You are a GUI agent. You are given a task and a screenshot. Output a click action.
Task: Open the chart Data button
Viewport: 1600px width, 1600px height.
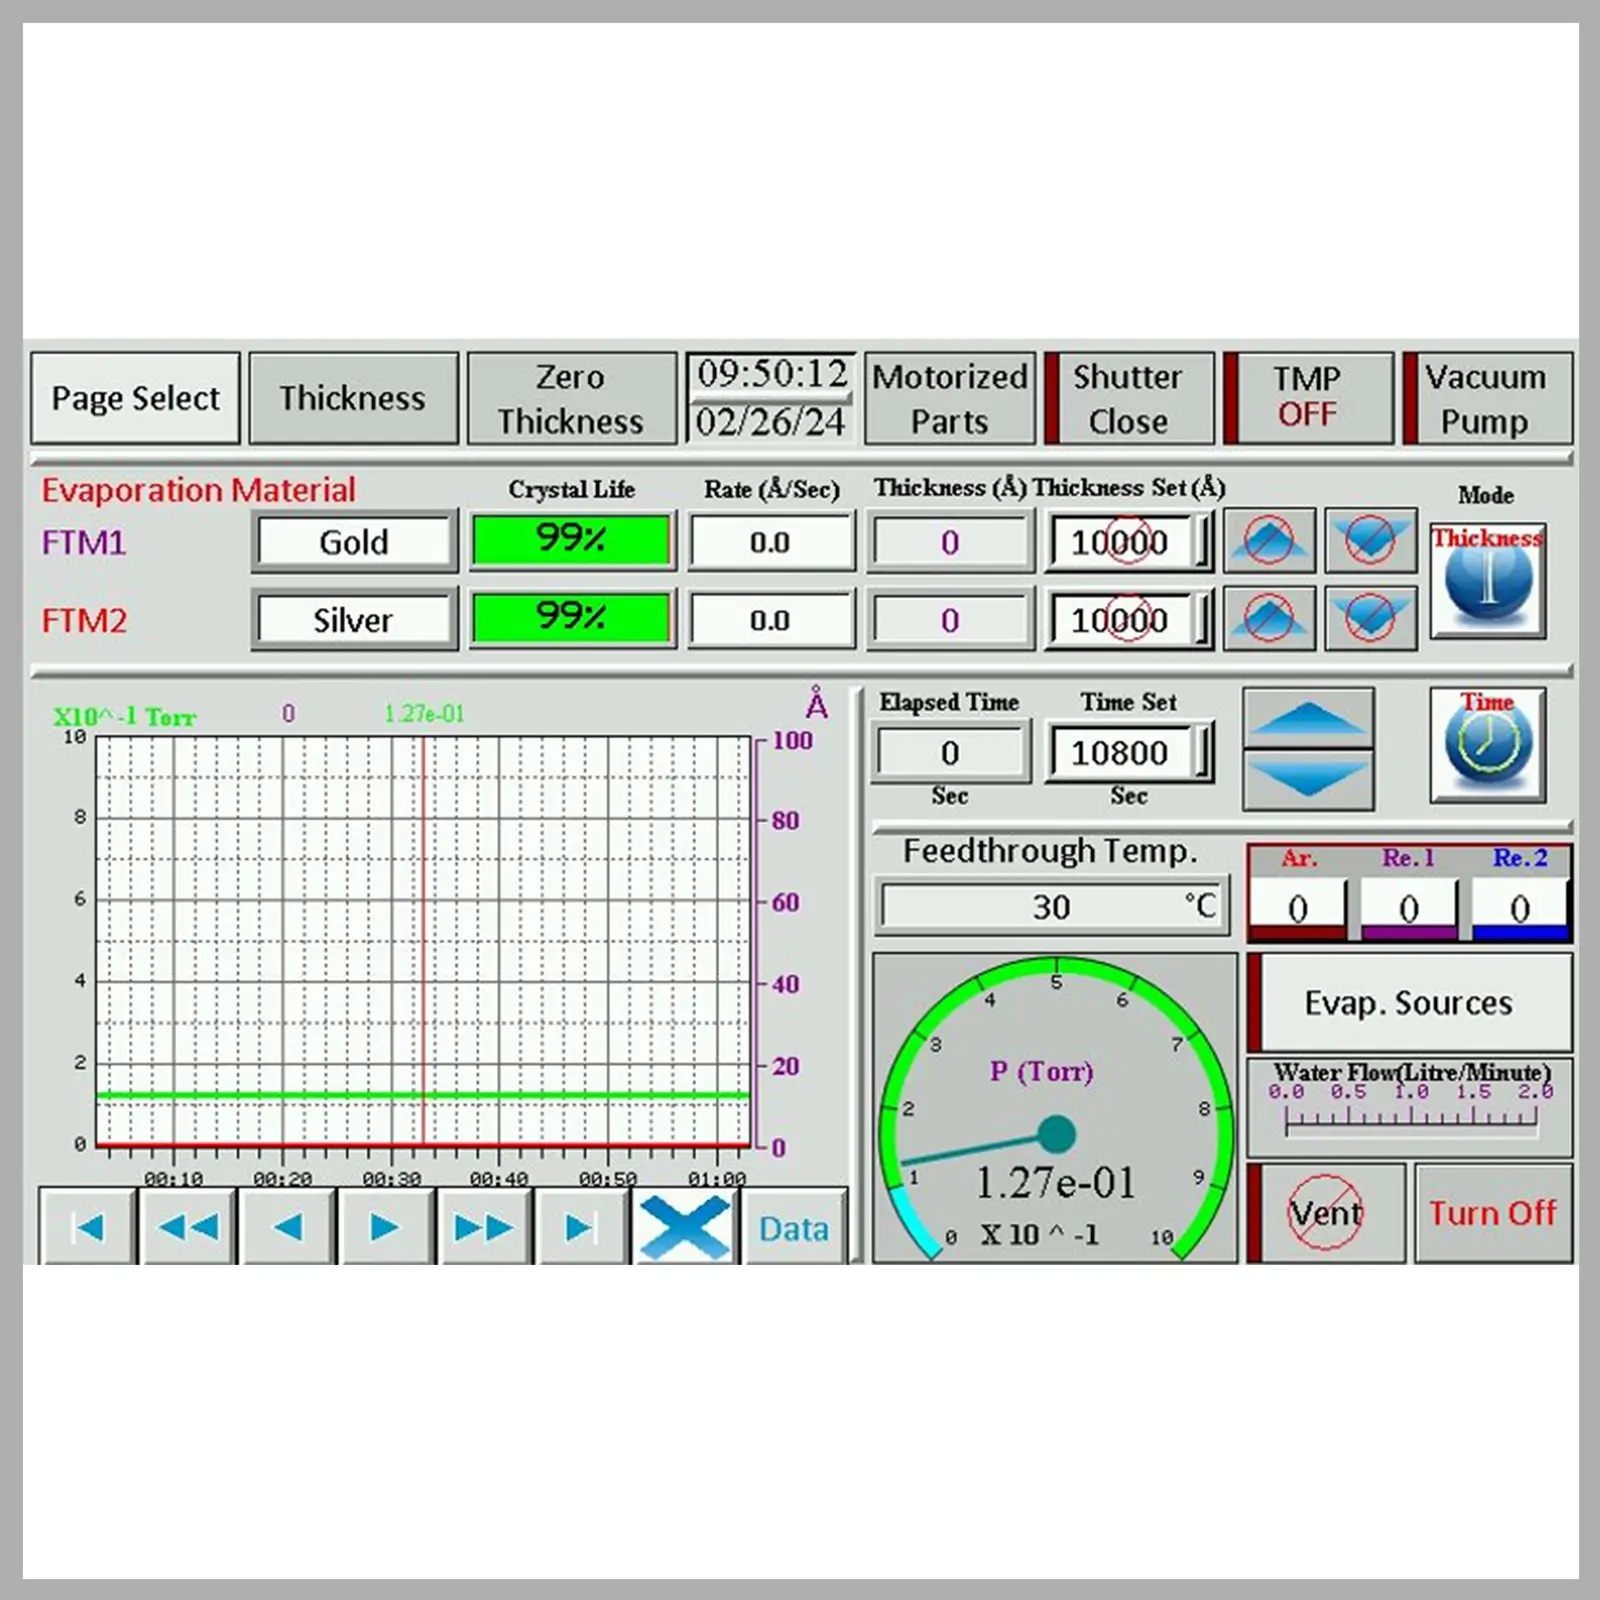point(794,1228)
